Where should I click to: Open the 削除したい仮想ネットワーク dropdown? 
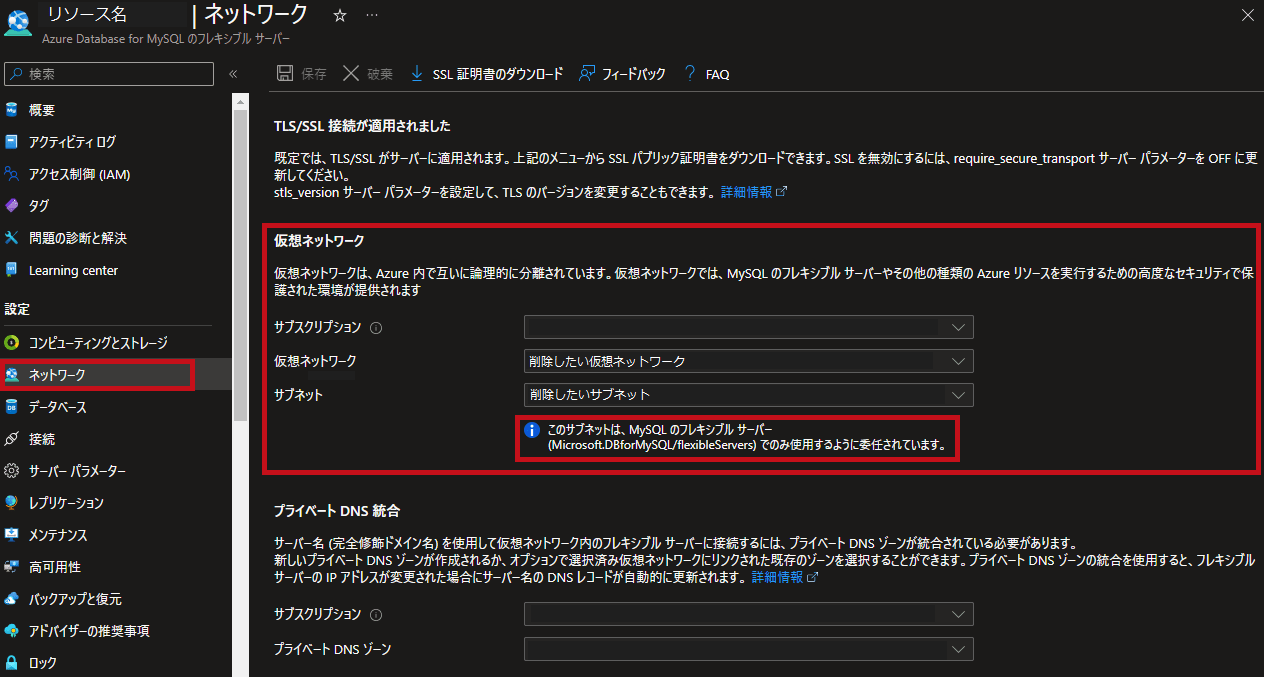pos(748,361)
